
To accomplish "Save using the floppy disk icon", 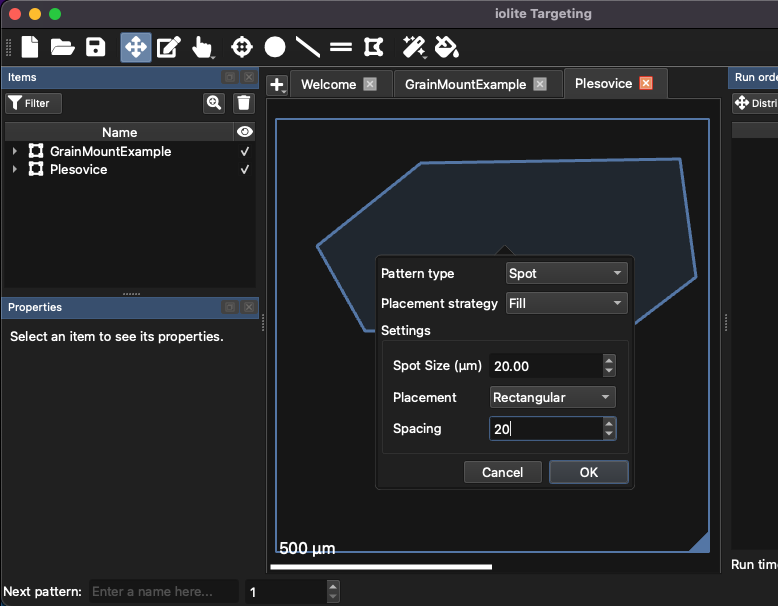I will 95,48.
